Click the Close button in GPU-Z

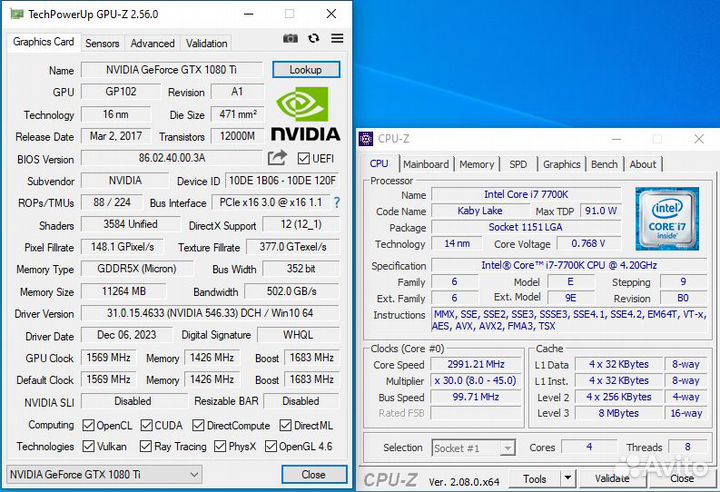(x=314, y=475)
